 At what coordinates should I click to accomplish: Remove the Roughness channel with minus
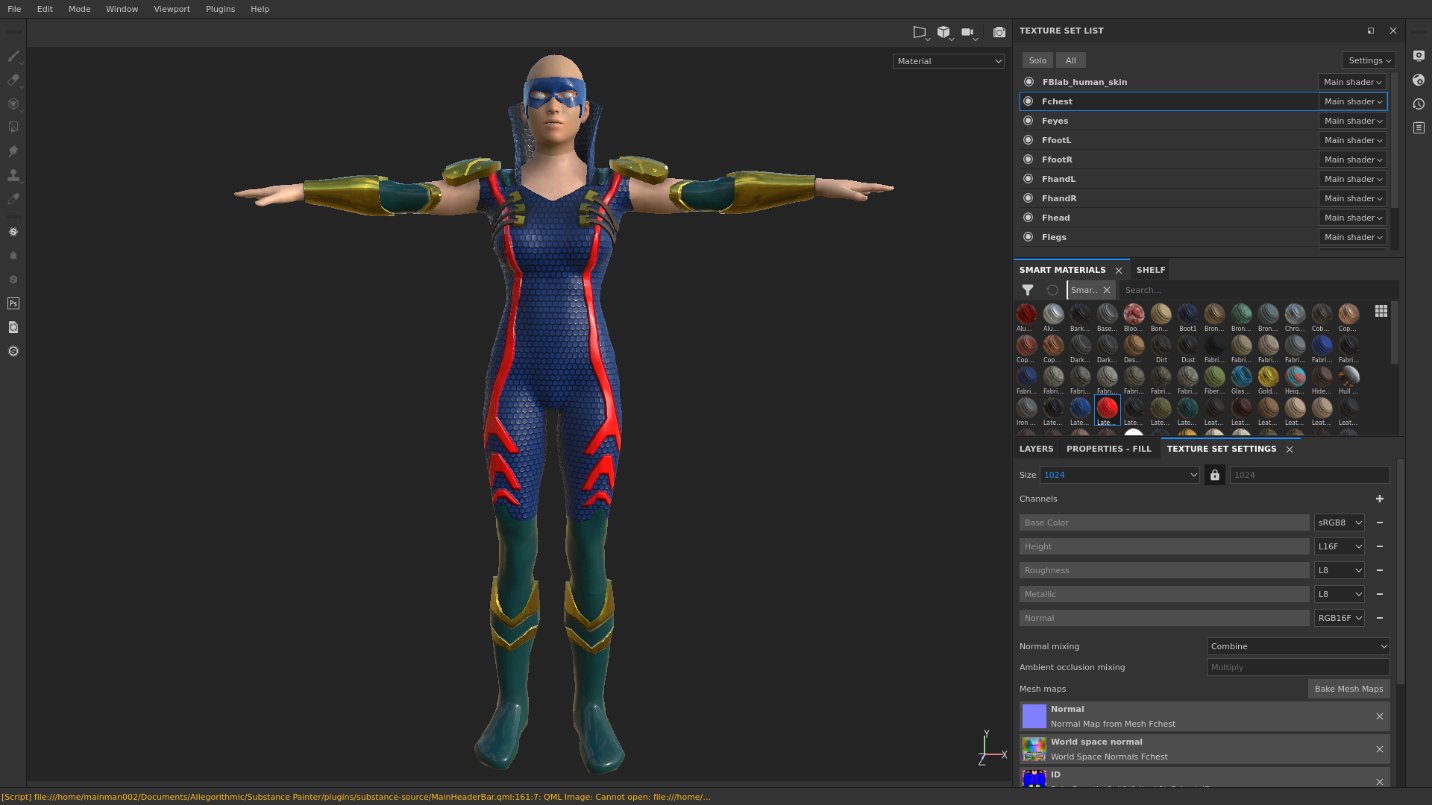point(1380,570)
